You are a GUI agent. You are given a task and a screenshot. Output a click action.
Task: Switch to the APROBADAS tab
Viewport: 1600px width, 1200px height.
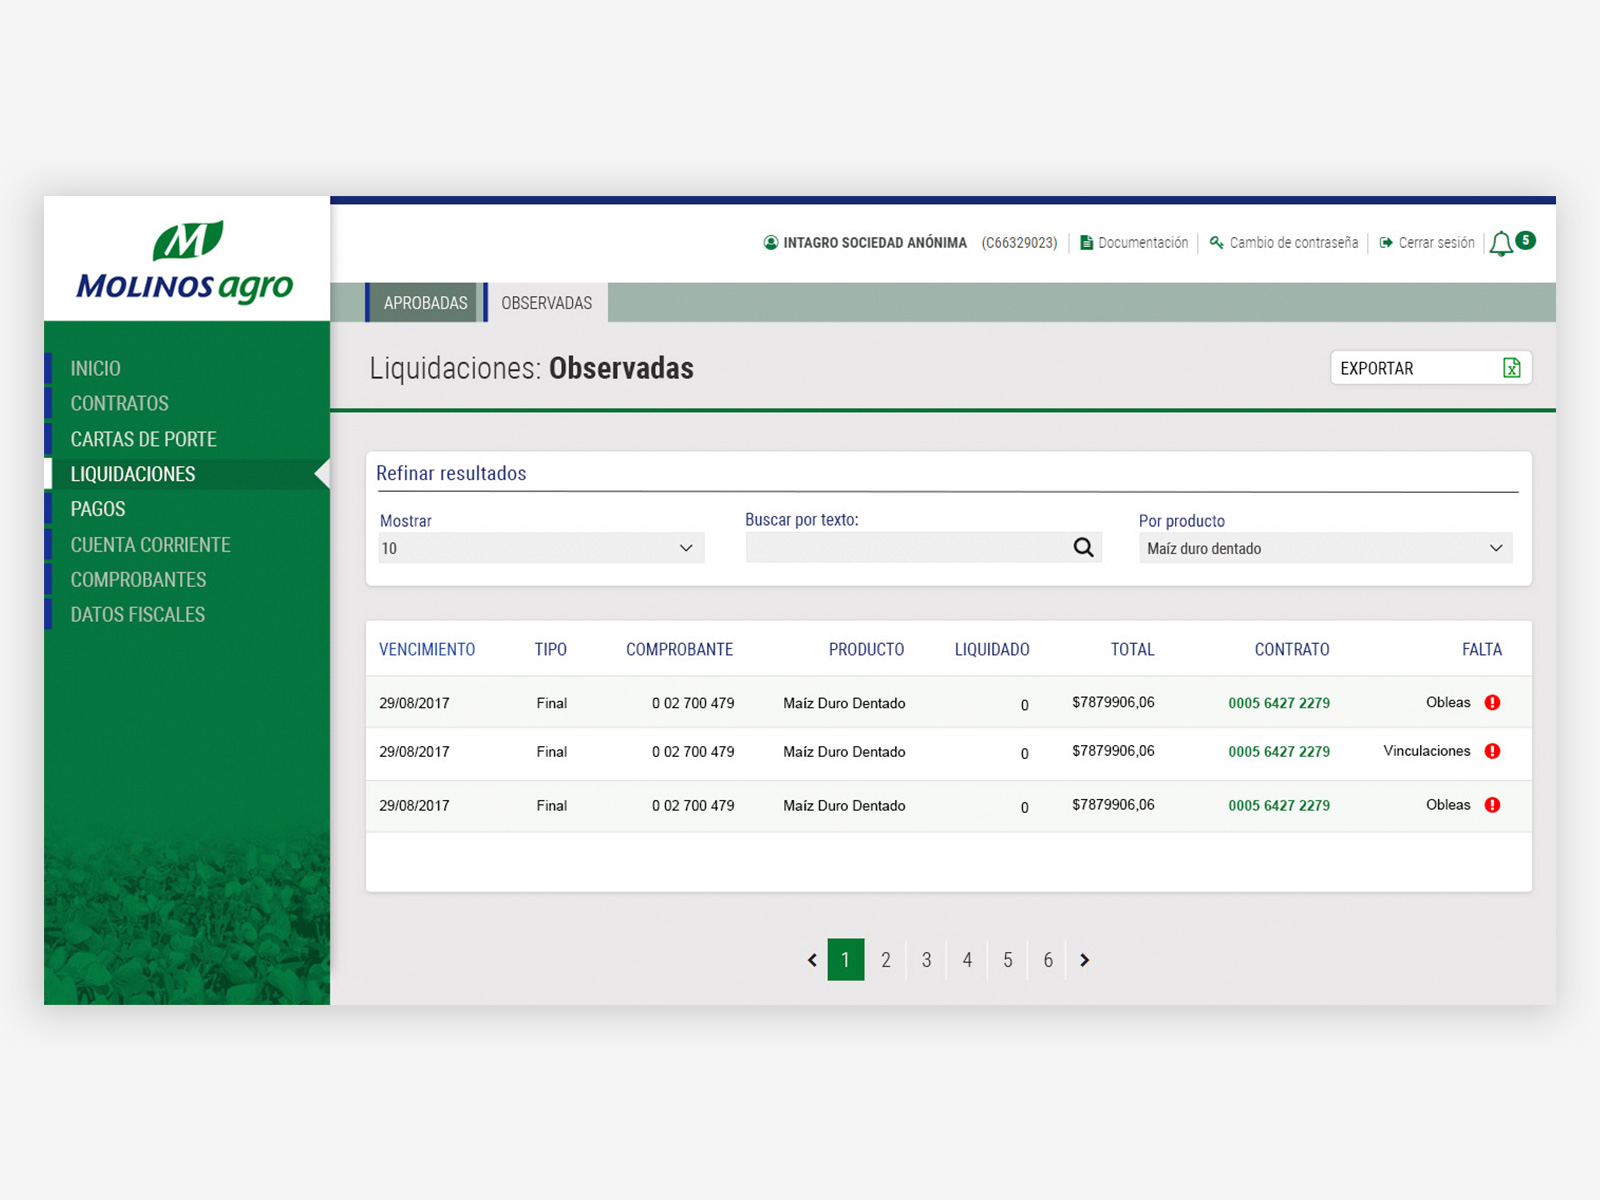click(x=425, y=303)
